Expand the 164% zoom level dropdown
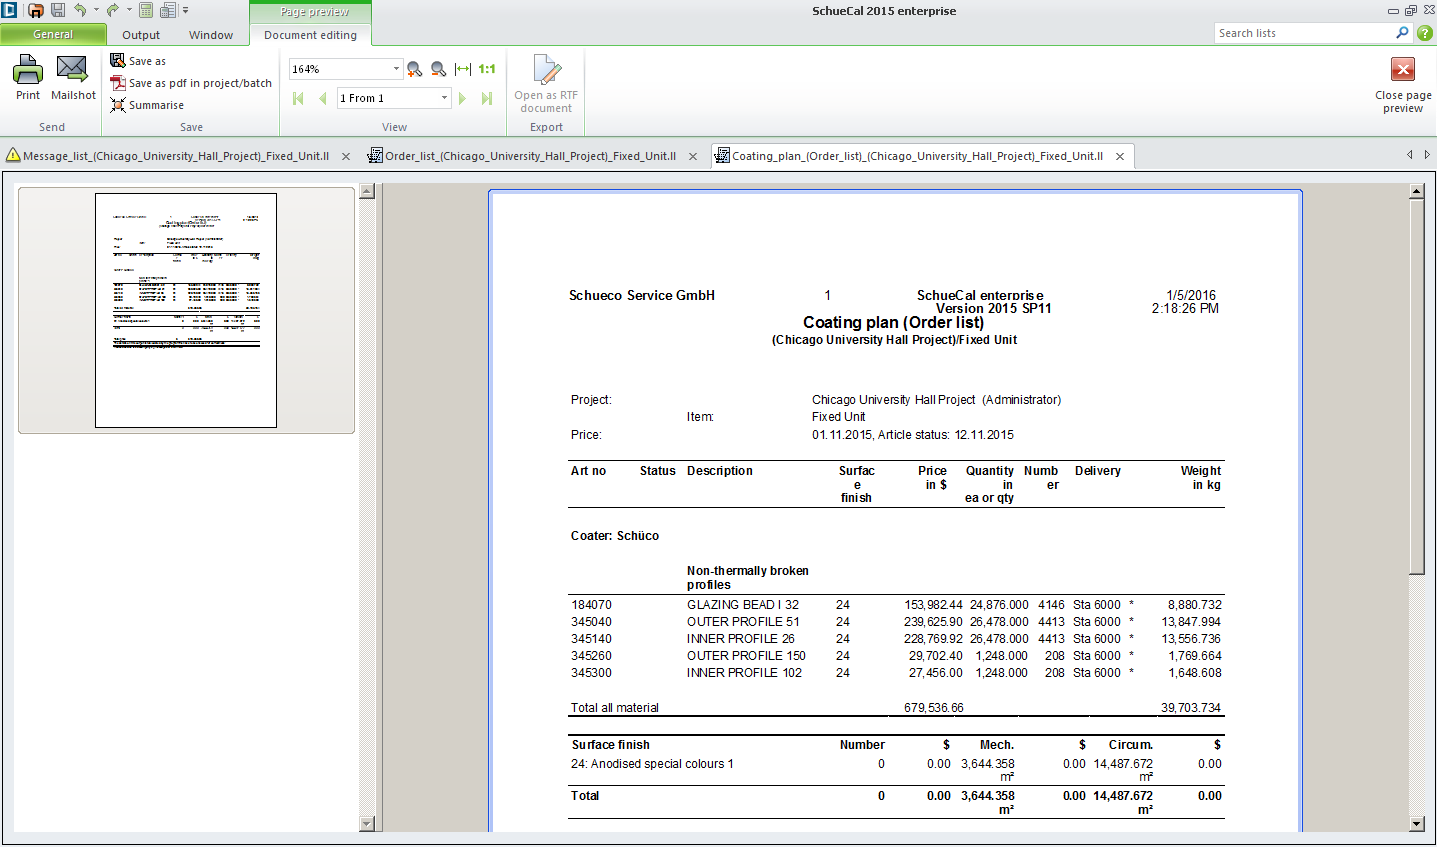The image size is (1437, 847). pyautogui.click(x=396, y=69)
